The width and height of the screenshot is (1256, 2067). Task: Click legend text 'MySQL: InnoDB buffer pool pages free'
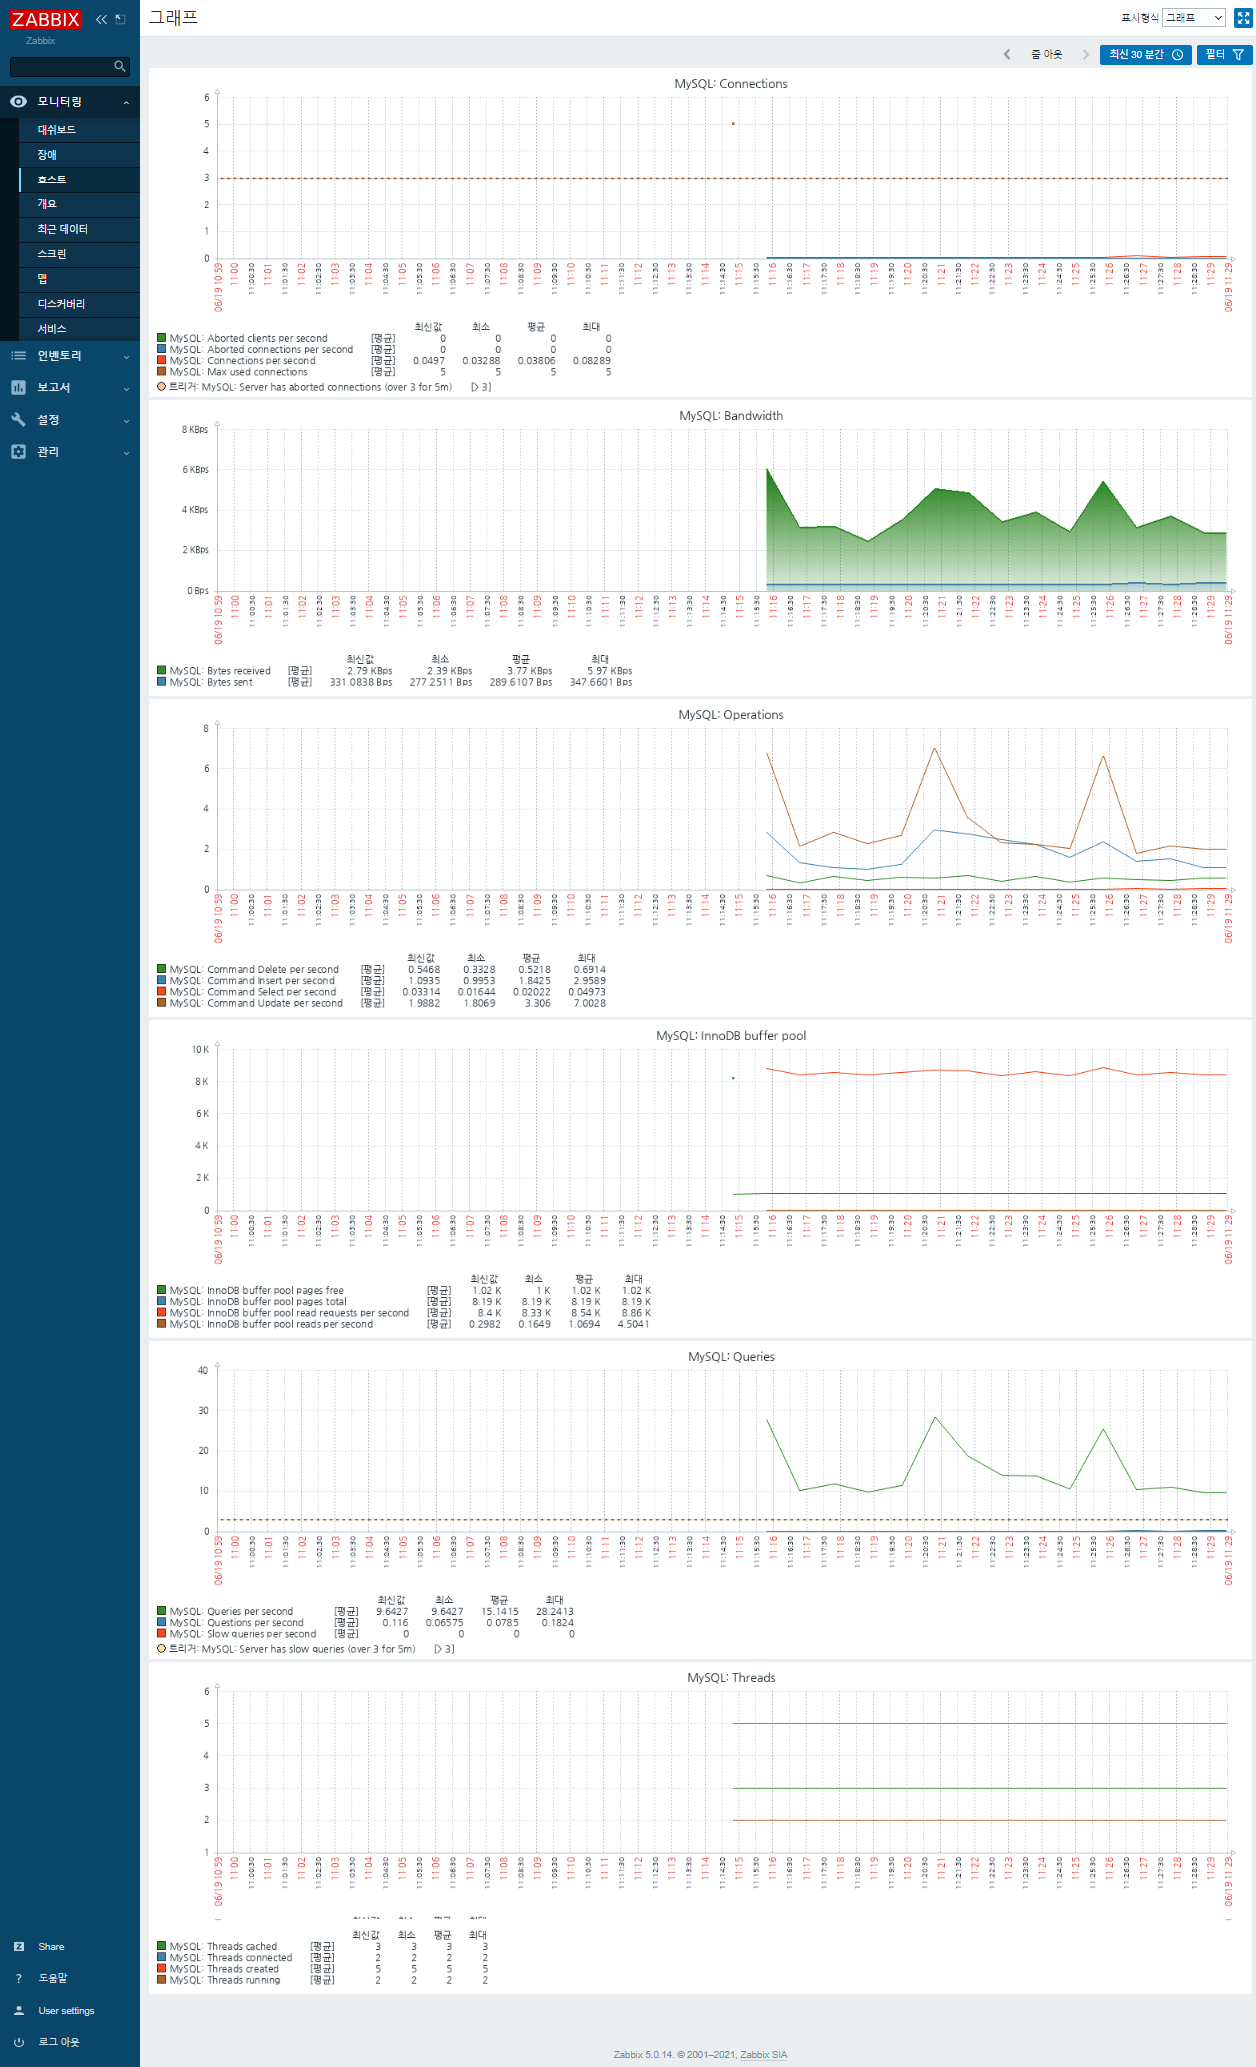tap(256, 1291)
